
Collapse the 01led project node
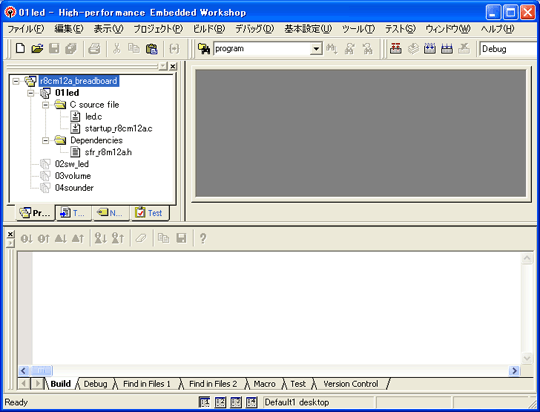[x=31, y=93]
